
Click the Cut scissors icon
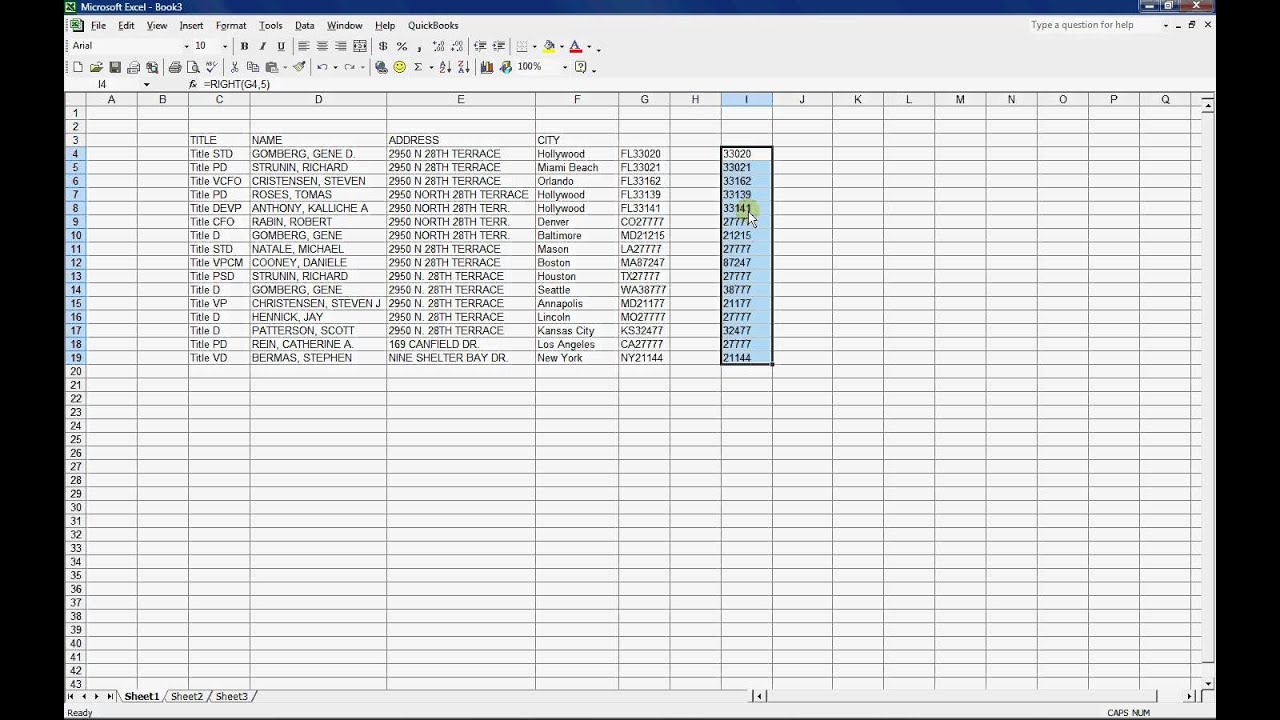pyautogui.click(x=234, y=67)
